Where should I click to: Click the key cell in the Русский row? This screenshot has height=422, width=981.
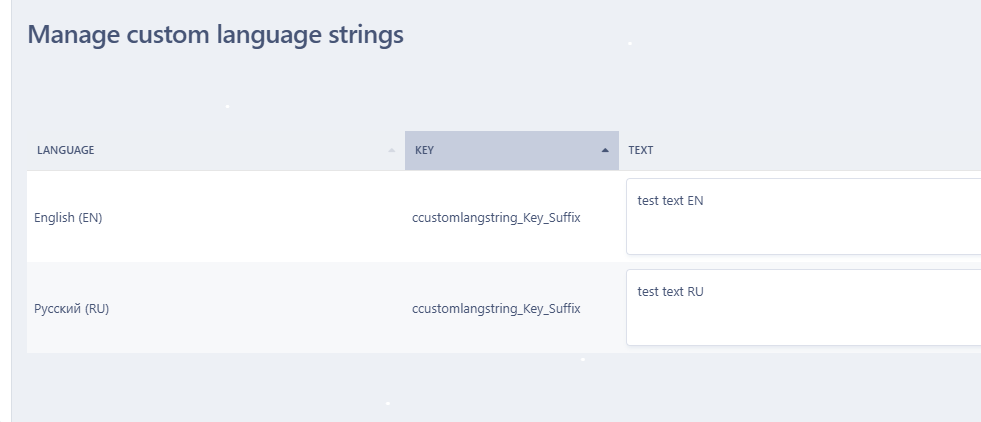(496, 308)
